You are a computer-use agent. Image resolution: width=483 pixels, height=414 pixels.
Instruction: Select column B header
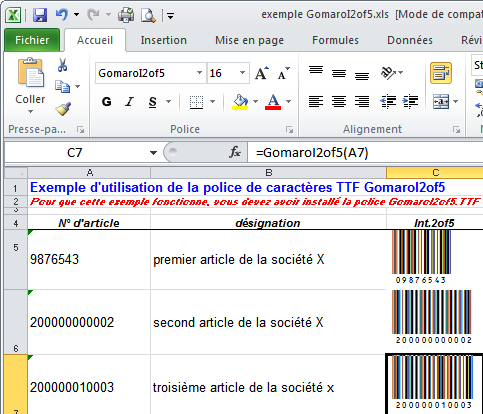tap(269, 173)
